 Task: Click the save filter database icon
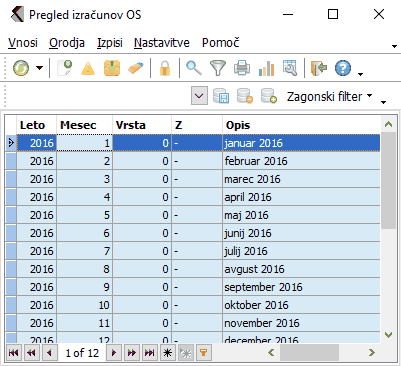221,96
